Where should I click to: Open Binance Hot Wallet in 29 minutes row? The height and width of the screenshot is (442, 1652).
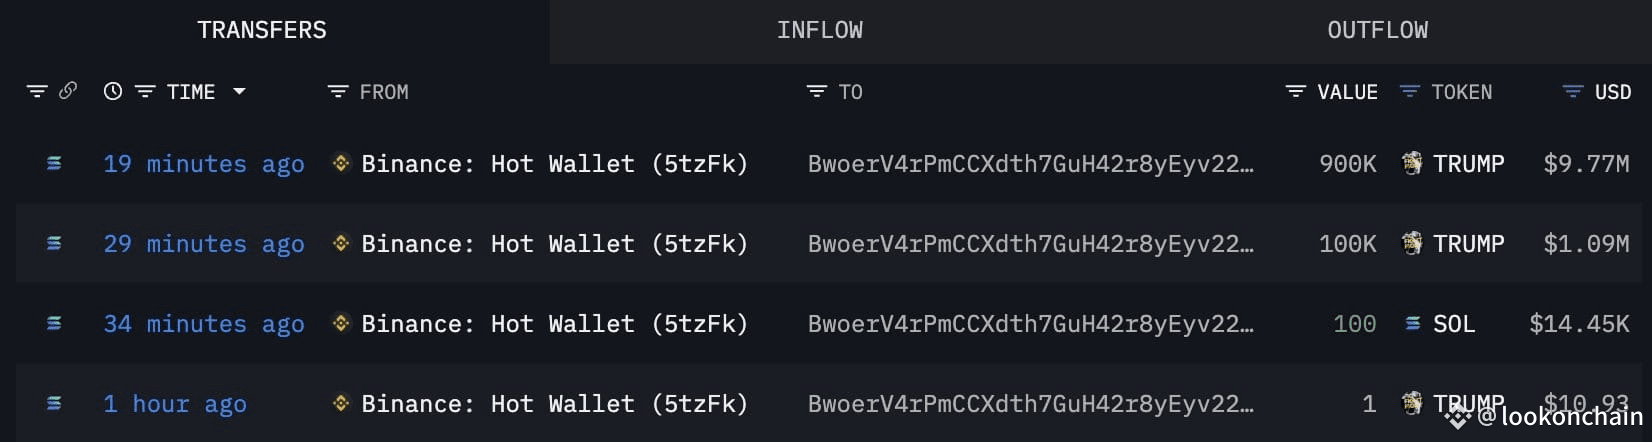[554, 243]
